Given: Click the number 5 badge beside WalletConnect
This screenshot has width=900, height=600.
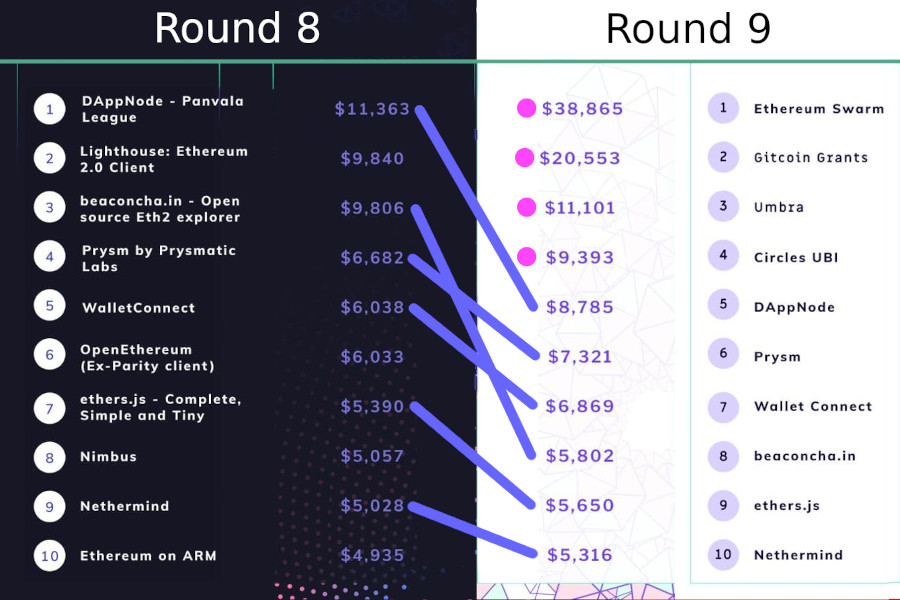Looking at the screenshot, I should coord(50,307).
